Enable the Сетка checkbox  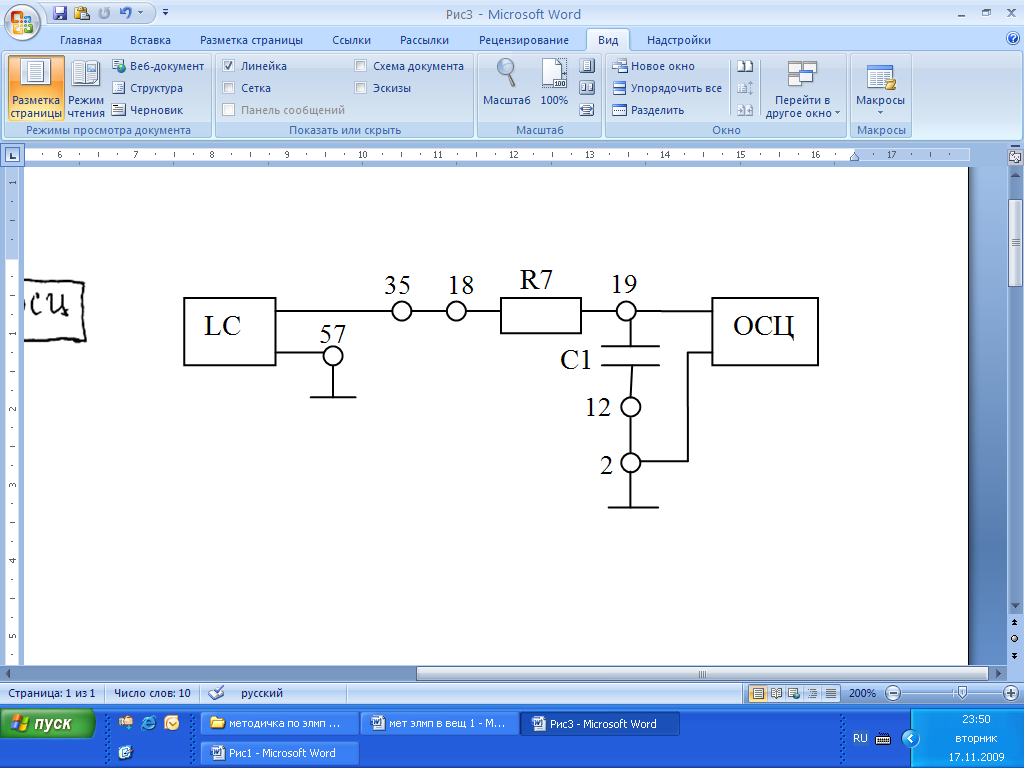pos(229,88)
